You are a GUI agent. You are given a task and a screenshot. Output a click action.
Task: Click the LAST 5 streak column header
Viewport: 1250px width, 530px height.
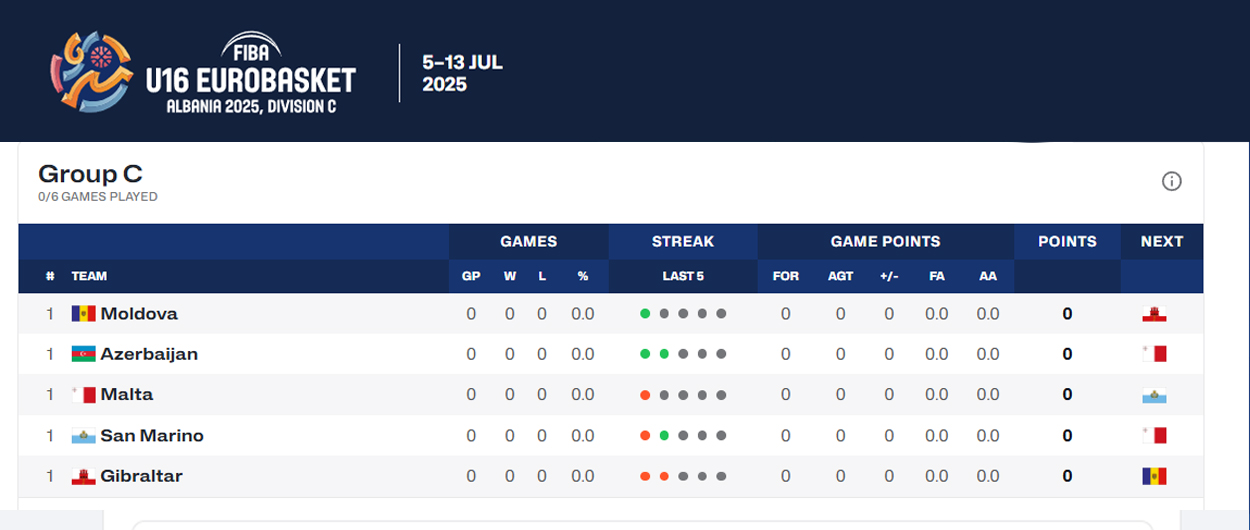683,276
